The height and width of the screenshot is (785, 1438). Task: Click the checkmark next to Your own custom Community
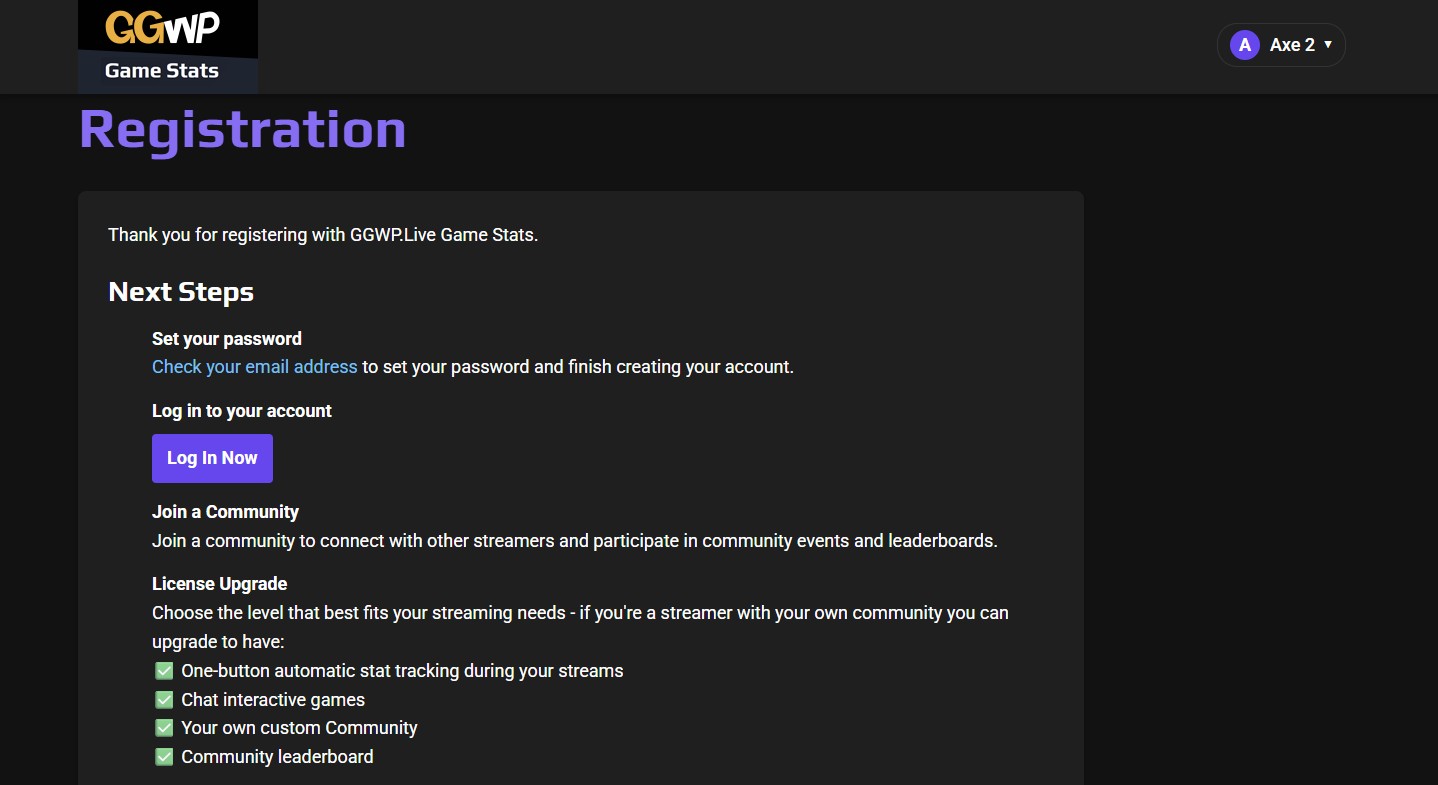164,728
